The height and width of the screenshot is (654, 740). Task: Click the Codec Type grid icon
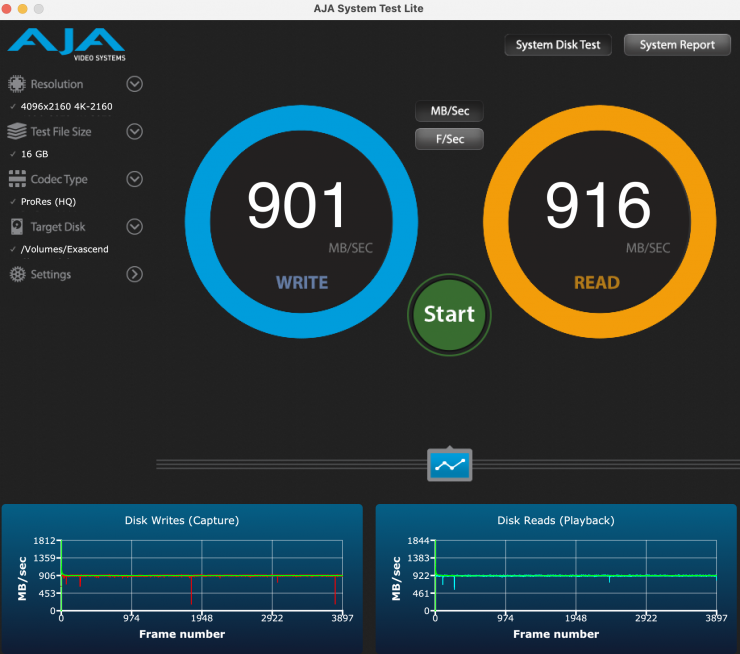[16, 179]
